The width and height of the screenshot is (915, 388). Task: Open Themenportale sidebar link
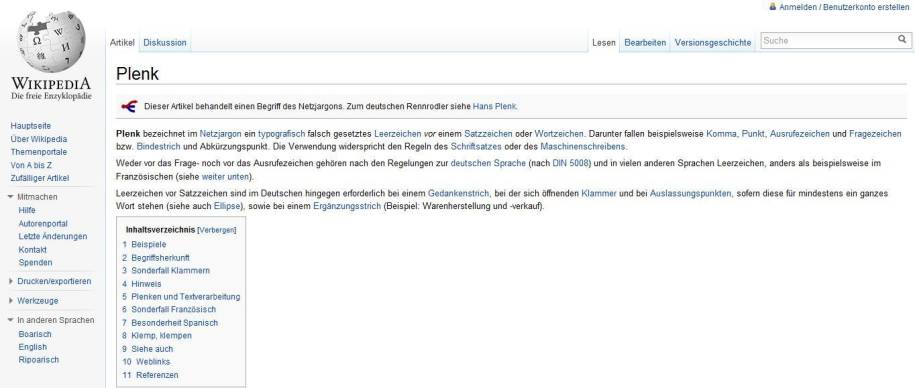click(x=39, y=152)
